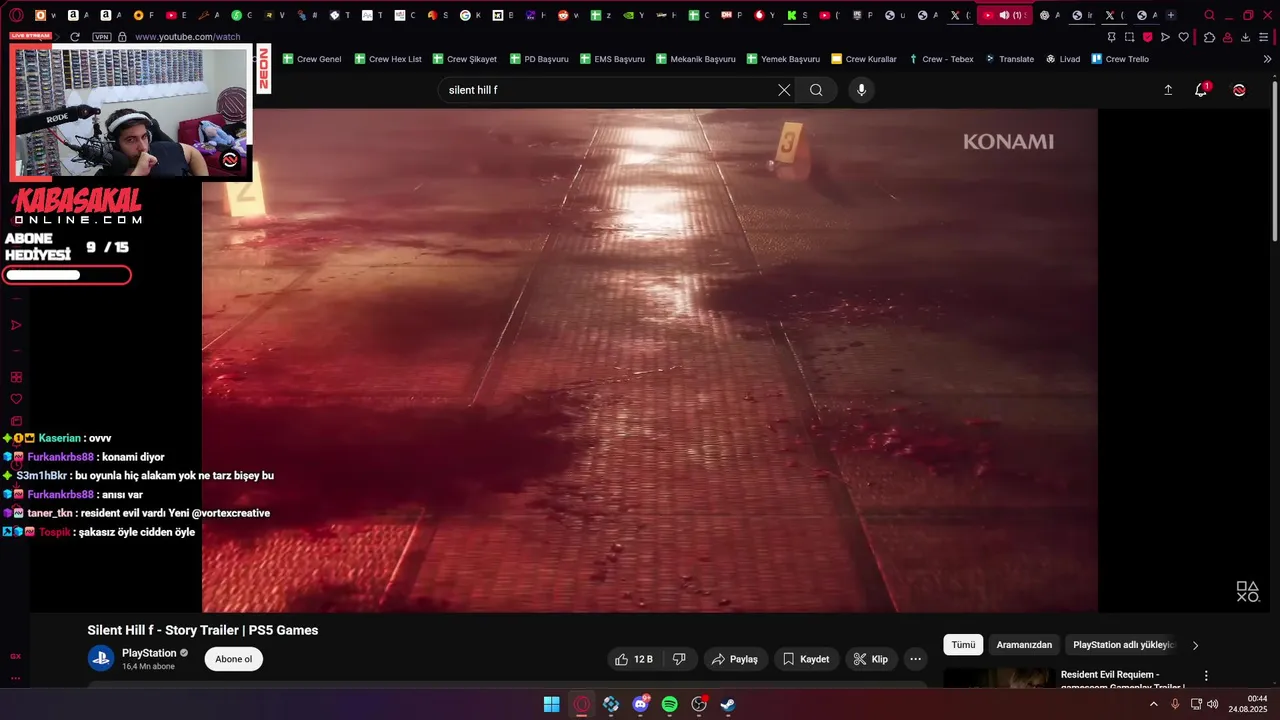The width and height of the screenshot is (1280, 720).
Task: Open the Mekanik Başvuru bookmark
Action: [696, 59]
